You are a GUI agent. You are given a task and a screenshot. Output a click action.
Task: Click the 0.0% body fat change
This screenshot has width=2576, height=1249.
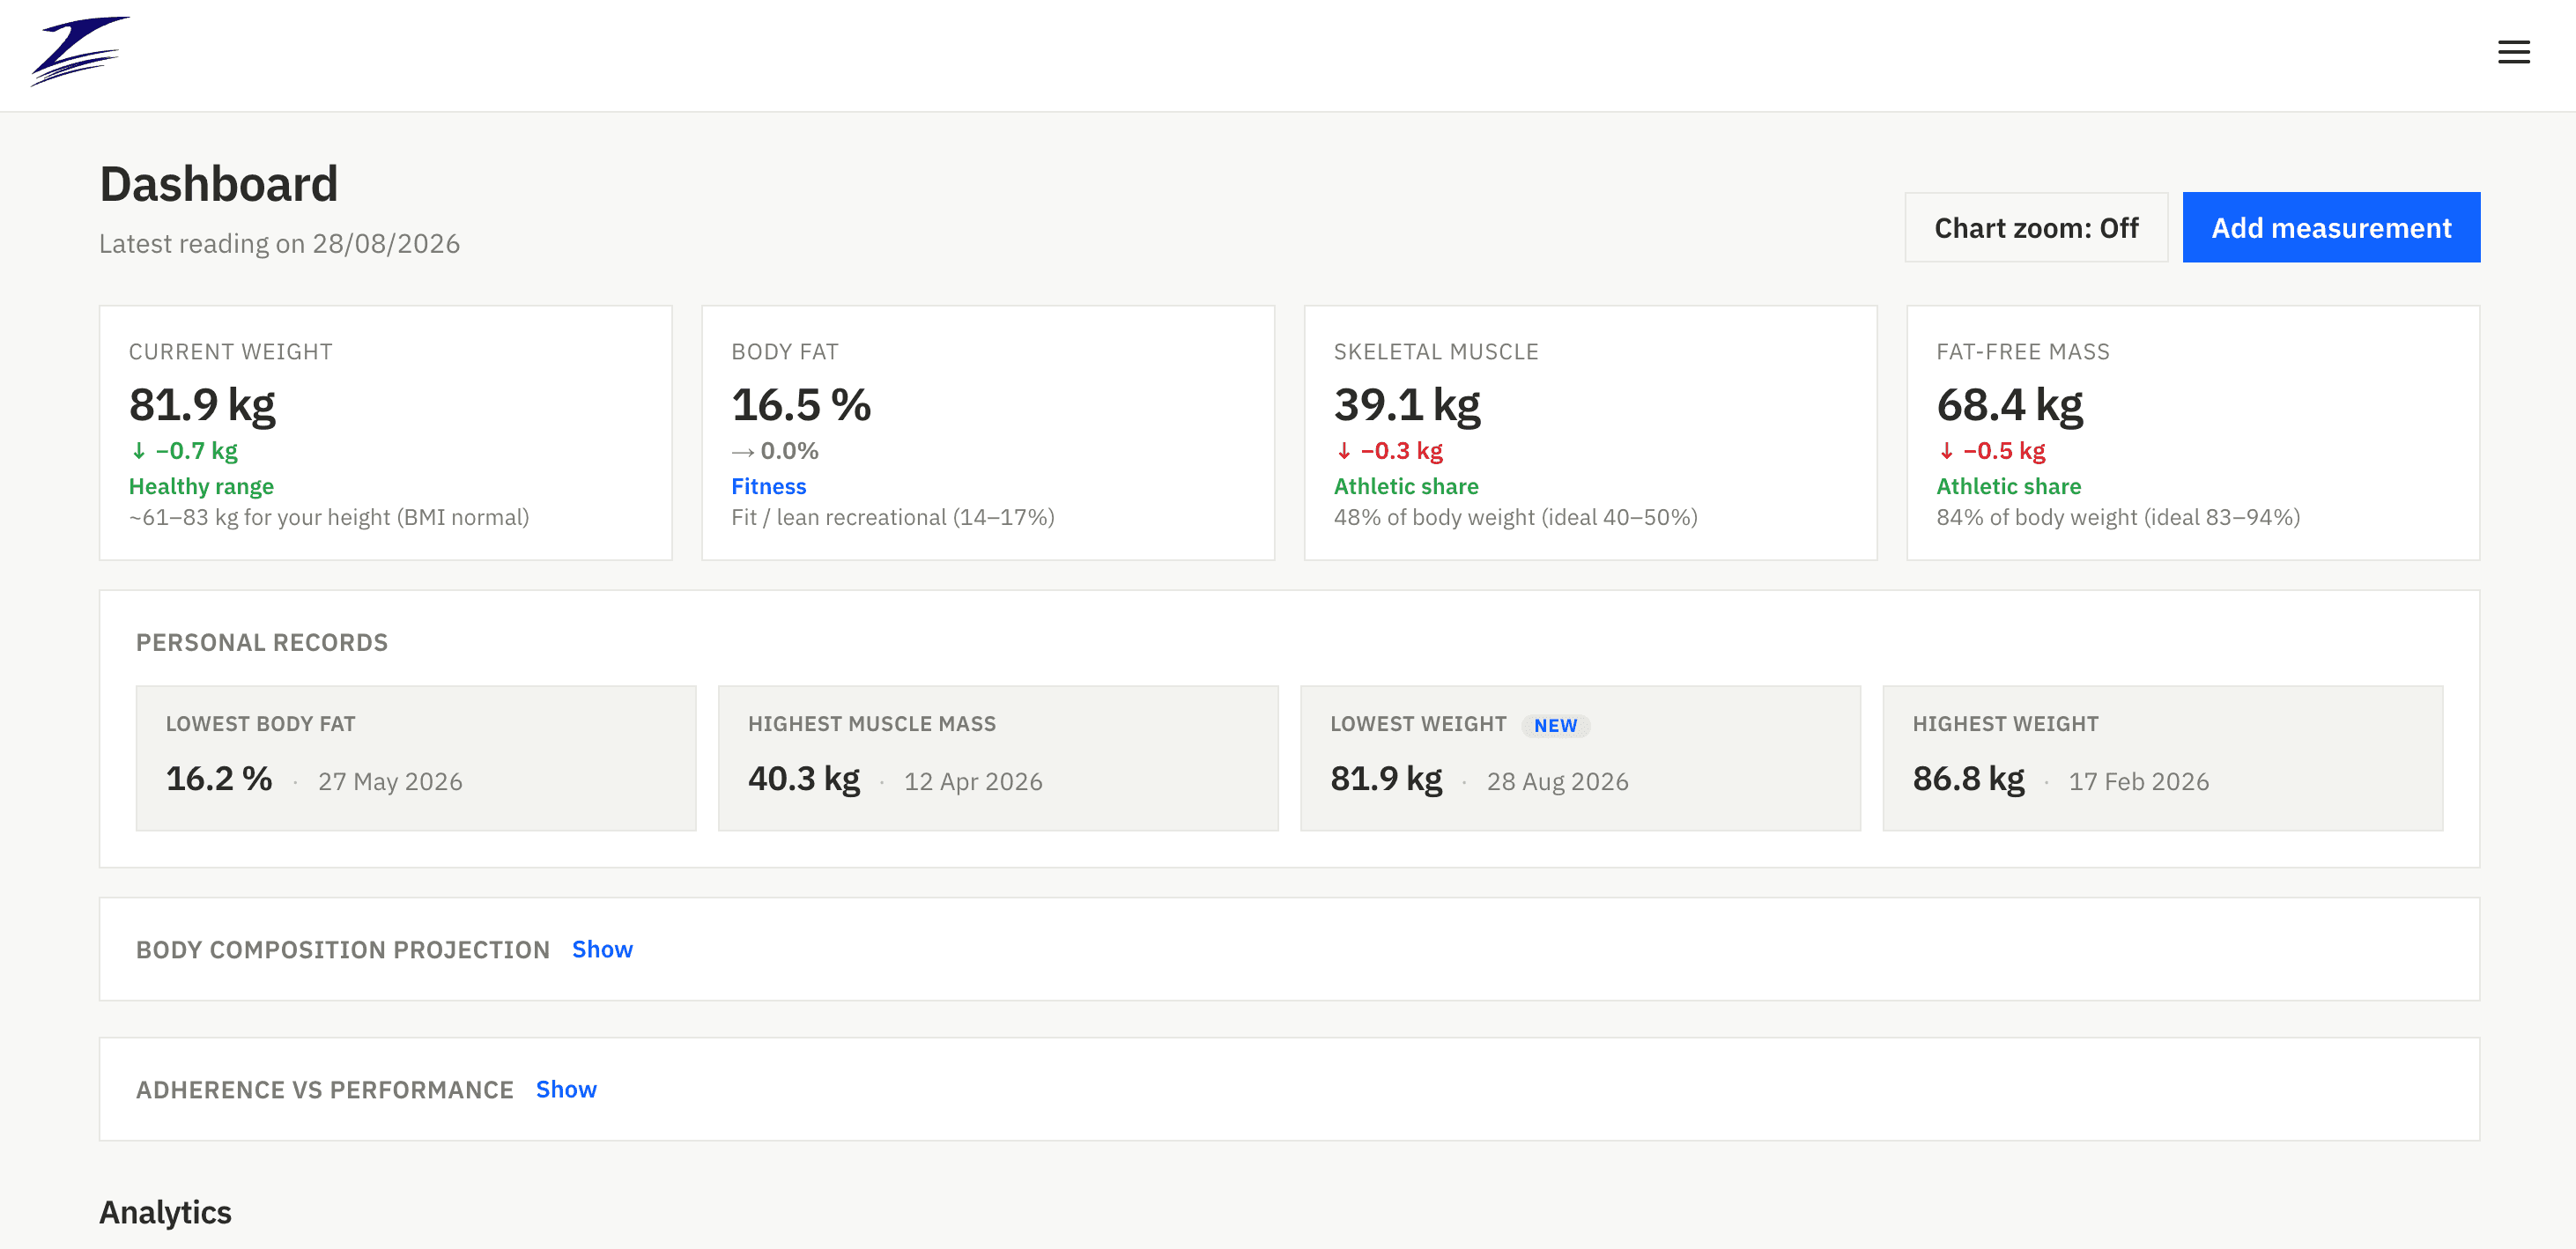click(x=775, y=450)
